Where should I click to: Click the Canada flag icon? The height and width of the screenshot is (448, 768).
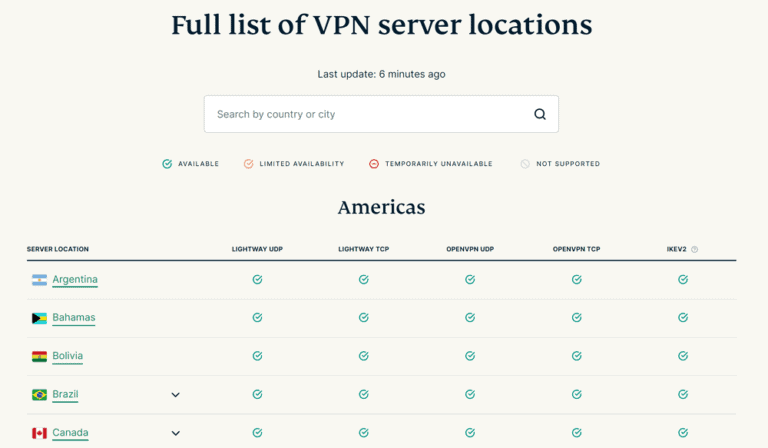(x=40, y=433)
